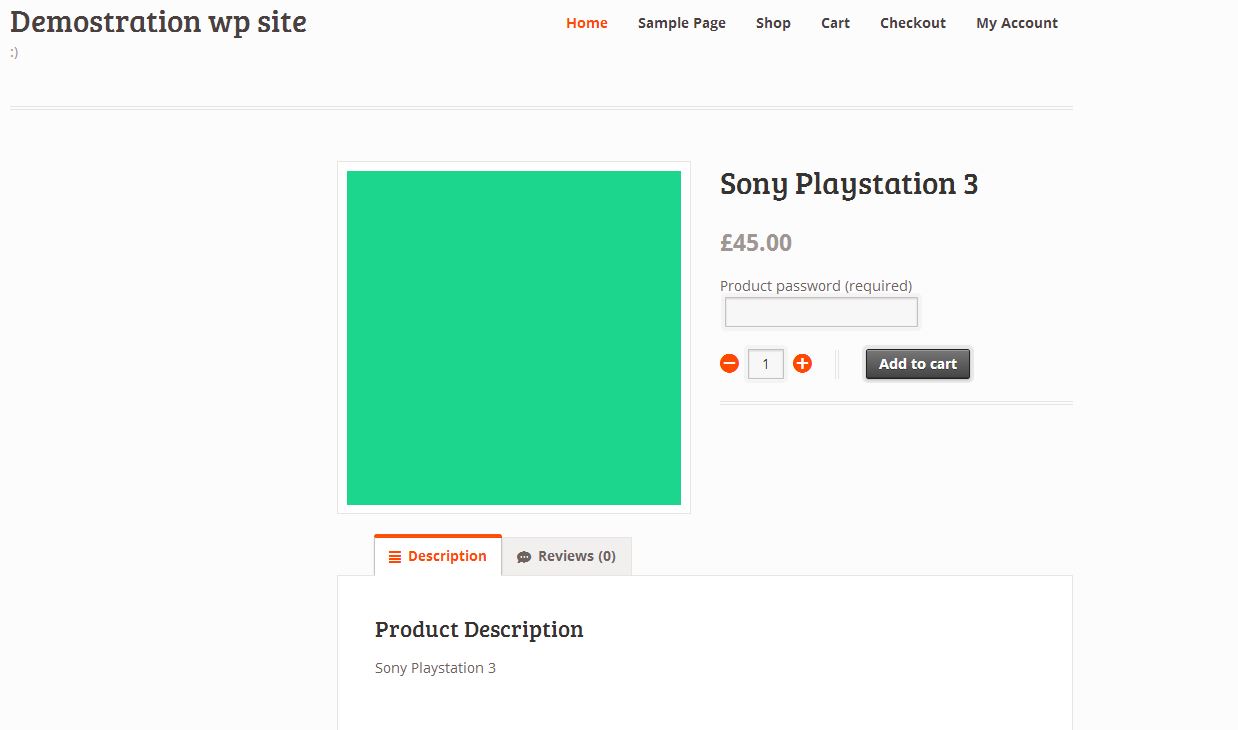Open the green product image thumbnail

pos(514,338)
